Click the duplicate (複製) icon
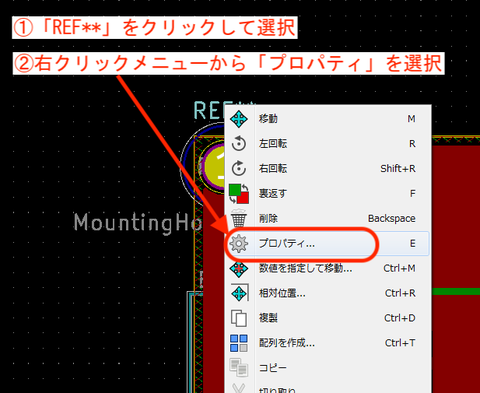Screen dimensions: 480x393 click(x=239, y=318)
